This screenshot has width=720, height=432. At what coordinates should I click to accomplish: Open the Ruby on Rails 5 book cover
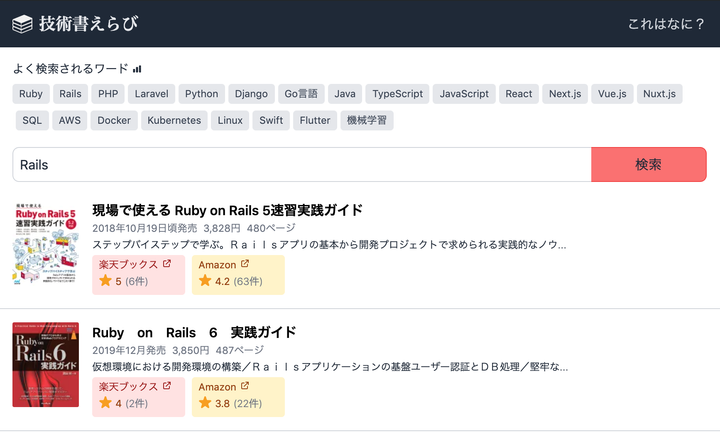click(x=45, y=244)
